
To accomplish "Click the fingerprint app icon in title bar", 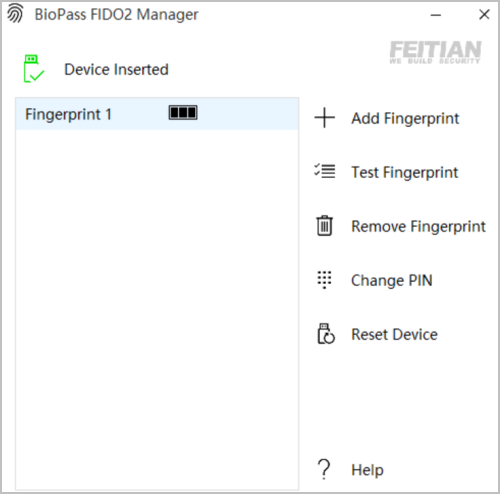I will pyautogui.click(x=15, y=14).
